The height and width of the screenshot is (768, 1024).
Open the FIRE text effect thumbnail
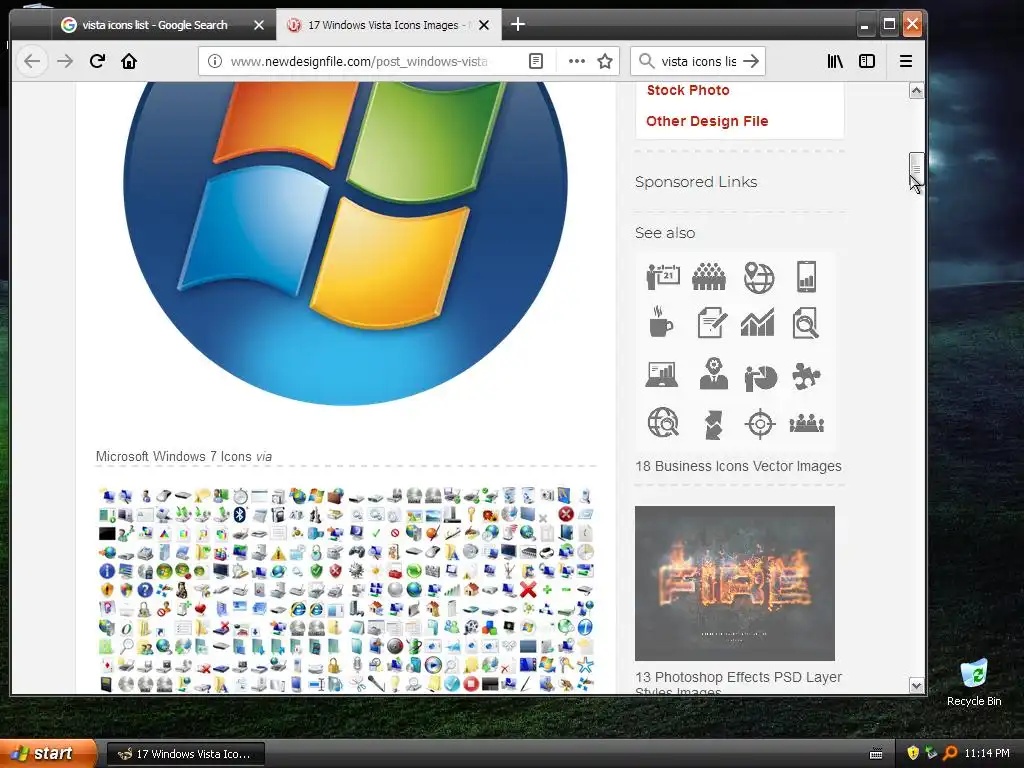point(735,583)
